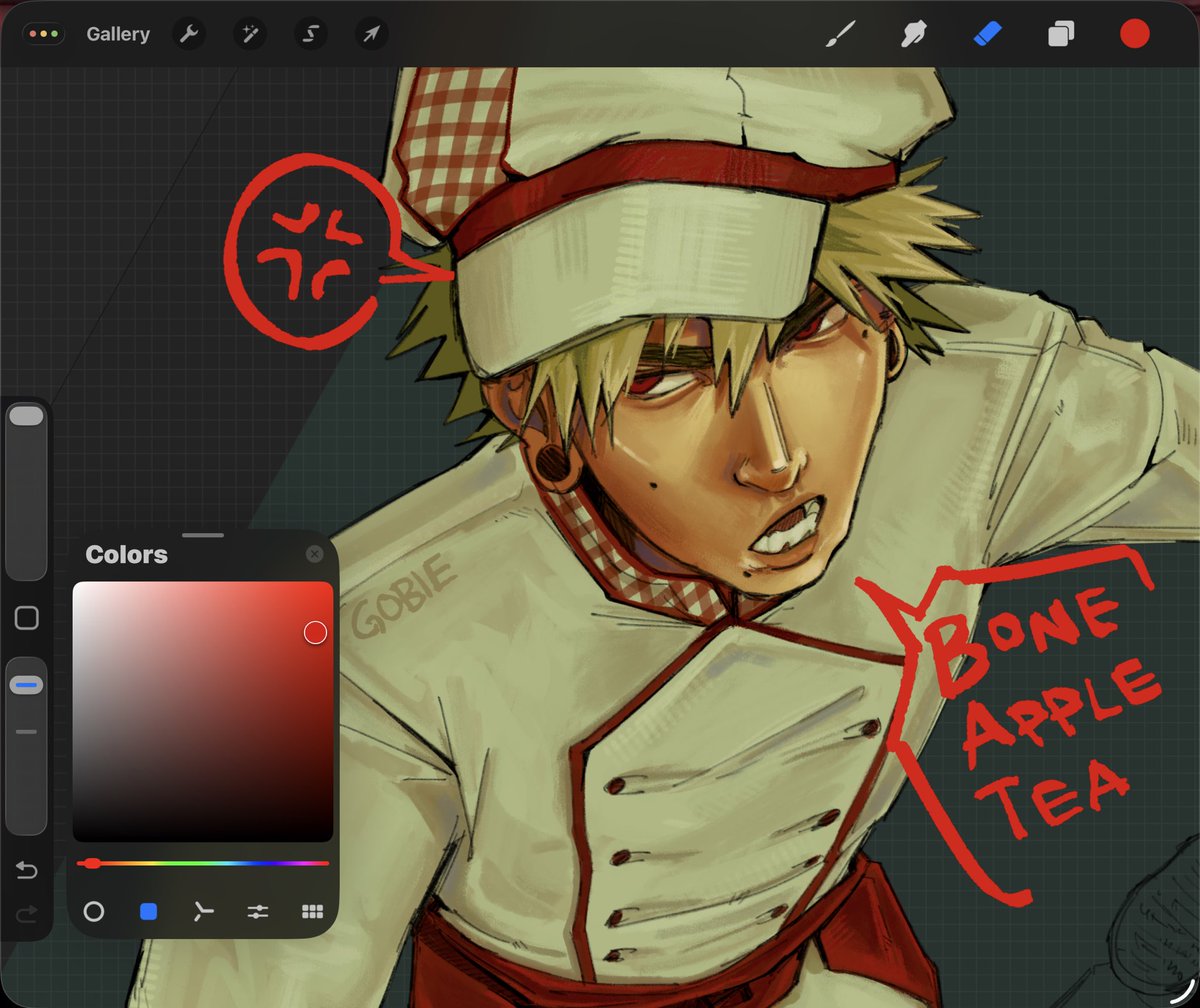
Task: Click the brush size slider handle
Action: click(x=26, y=417)
